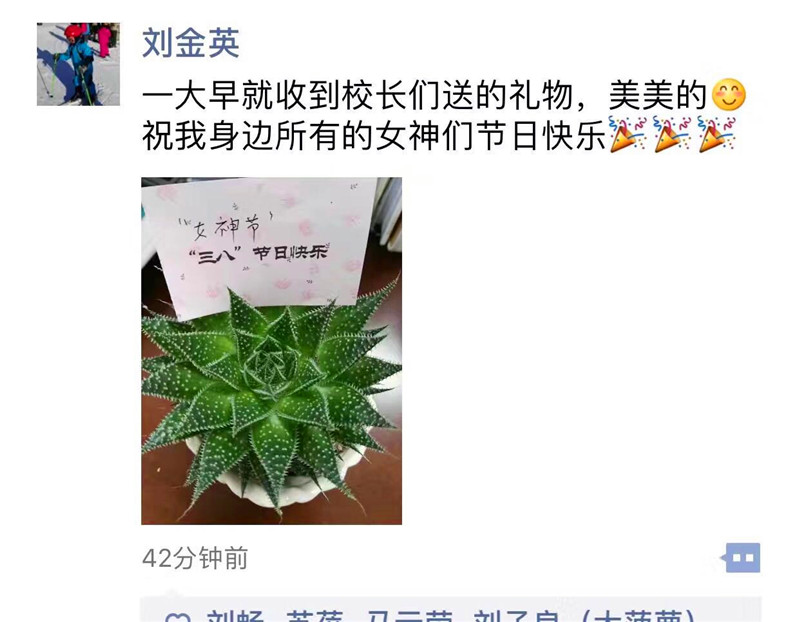
Task: Tap the spiky succulent center in photo
Action: coord(269,363)
